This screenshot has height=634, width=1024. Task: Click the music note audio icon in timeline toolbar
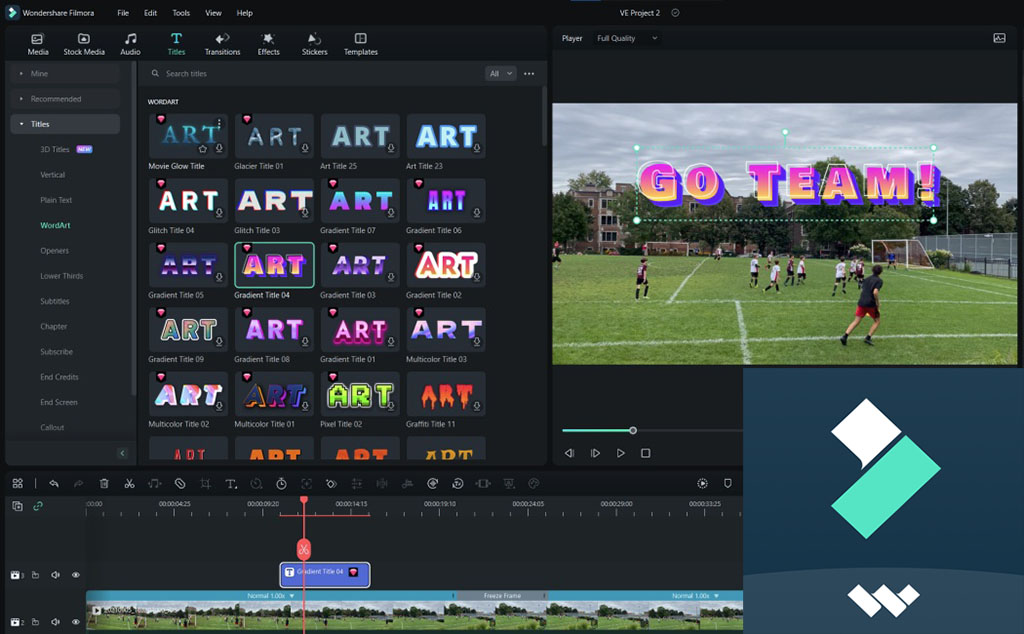pos(154,484)
